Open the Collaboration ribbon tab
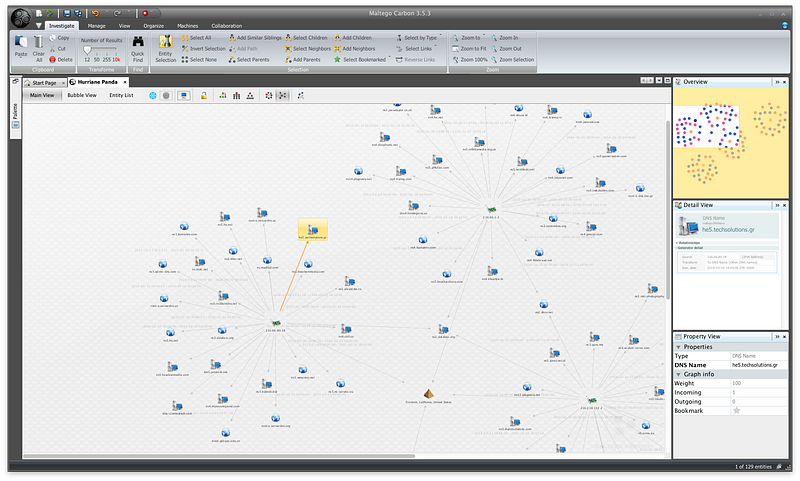This screenshot has height=481, width=800. click(227, 26)
